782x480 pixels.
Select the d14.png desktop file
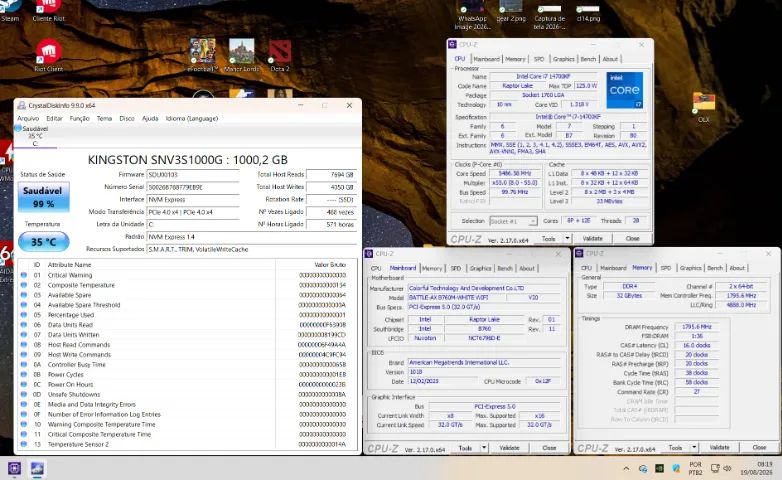(x=588, y=12)
